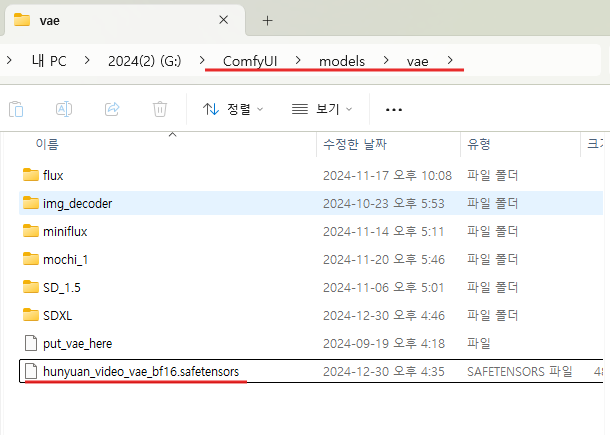Expand chevron after ComfyUI breadcrumb
610x435 pixels.
(x=298, y=60)
